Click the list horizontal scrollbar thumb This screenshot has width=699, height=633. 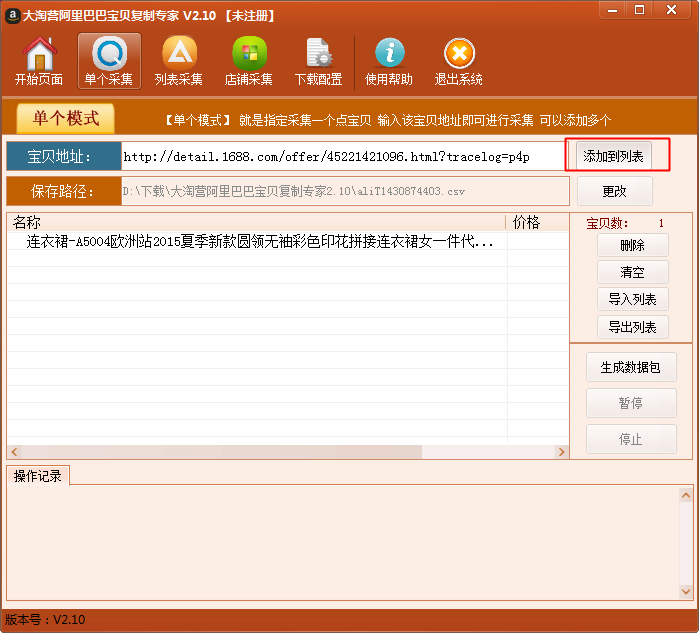(x=221, y=452)
